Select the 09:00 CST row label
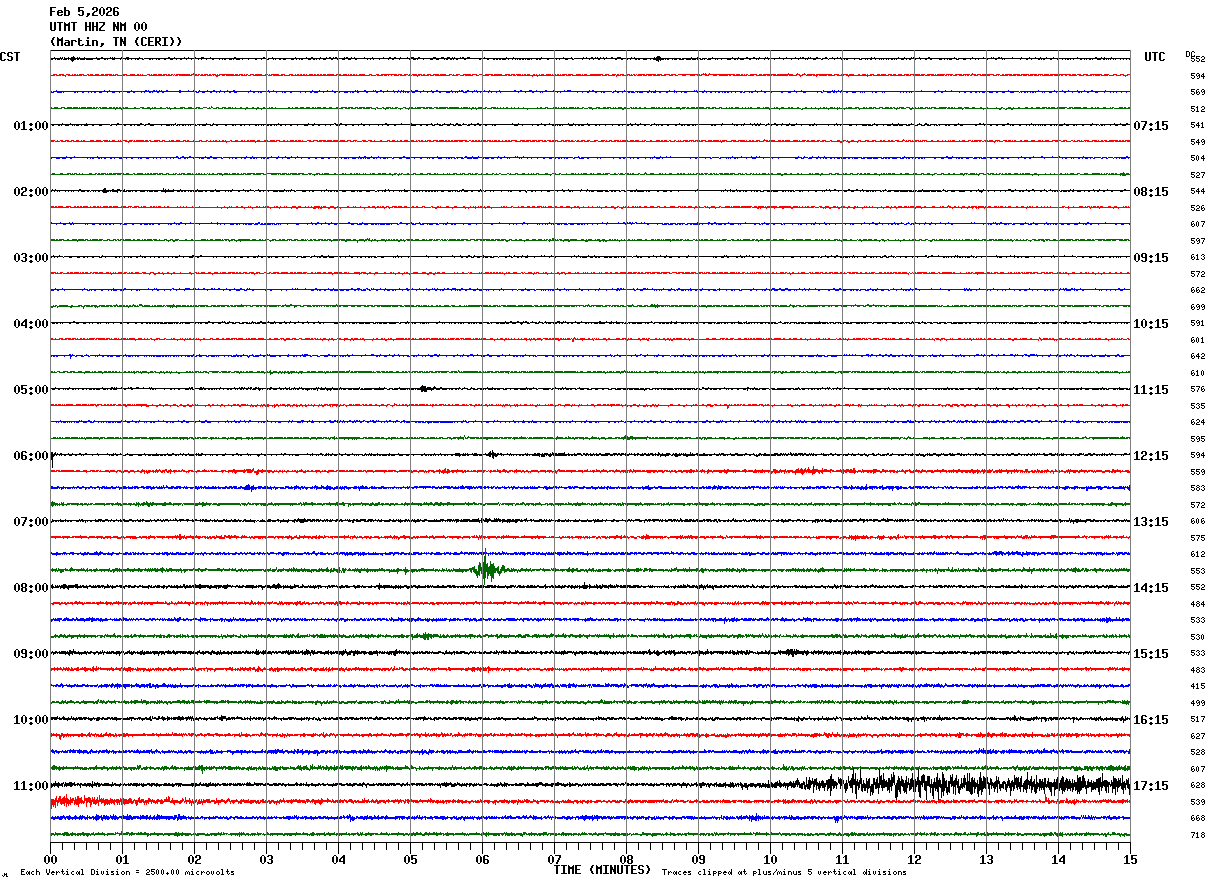The height and width of the screenshot is (886, 1210). tap(31, 654)
